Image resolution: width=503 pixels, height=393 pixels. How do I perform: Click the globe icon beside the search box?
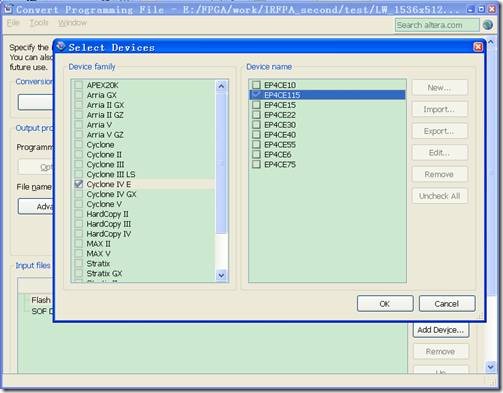tap(488, 25)
